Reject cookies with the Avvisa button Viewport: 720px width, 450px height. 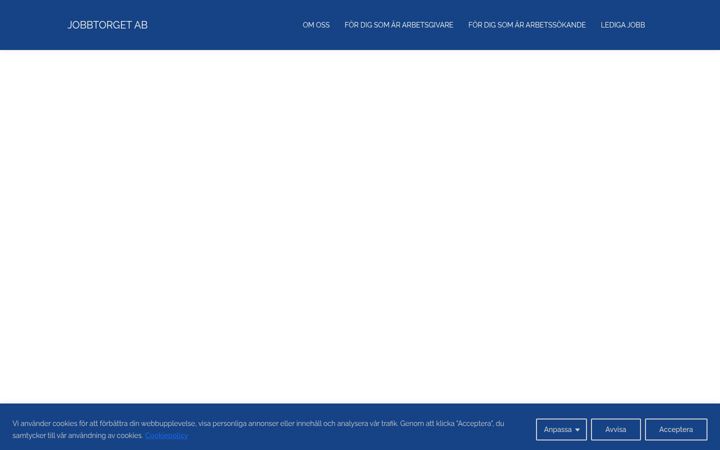coord(615,429)
